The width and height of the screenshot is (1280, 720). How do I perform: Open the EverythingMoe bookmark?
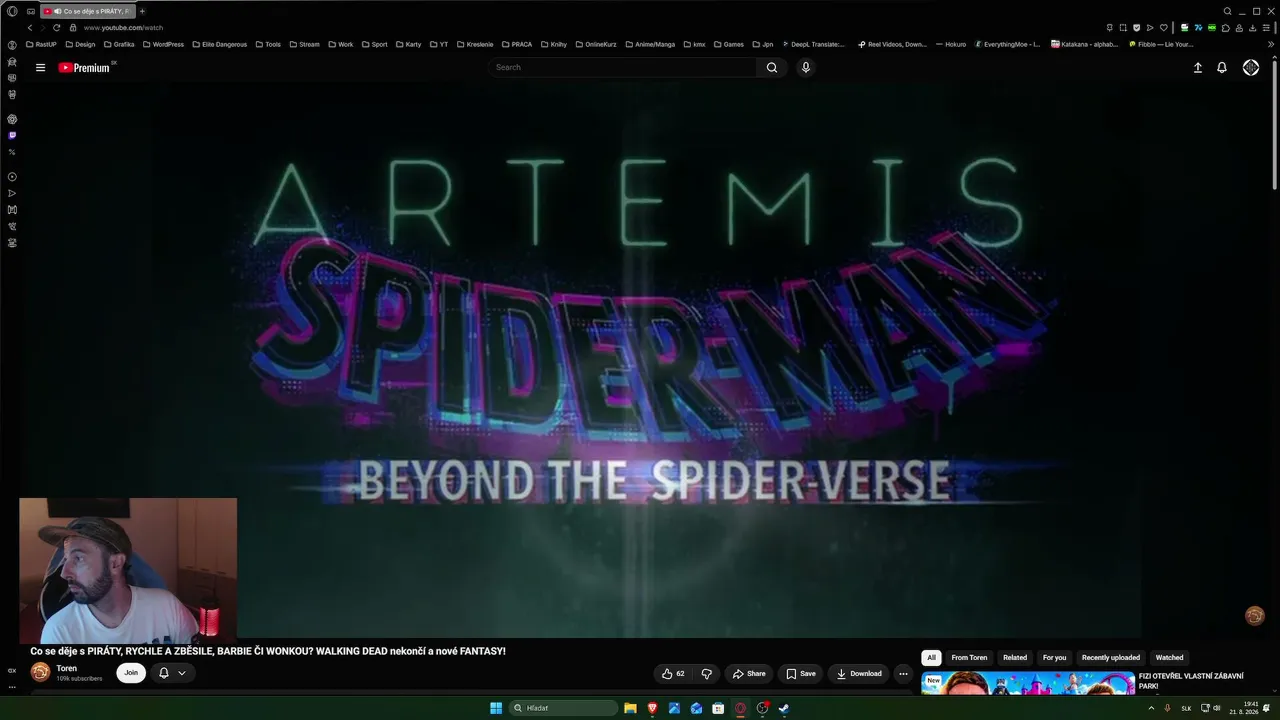tap(1006, 44)
